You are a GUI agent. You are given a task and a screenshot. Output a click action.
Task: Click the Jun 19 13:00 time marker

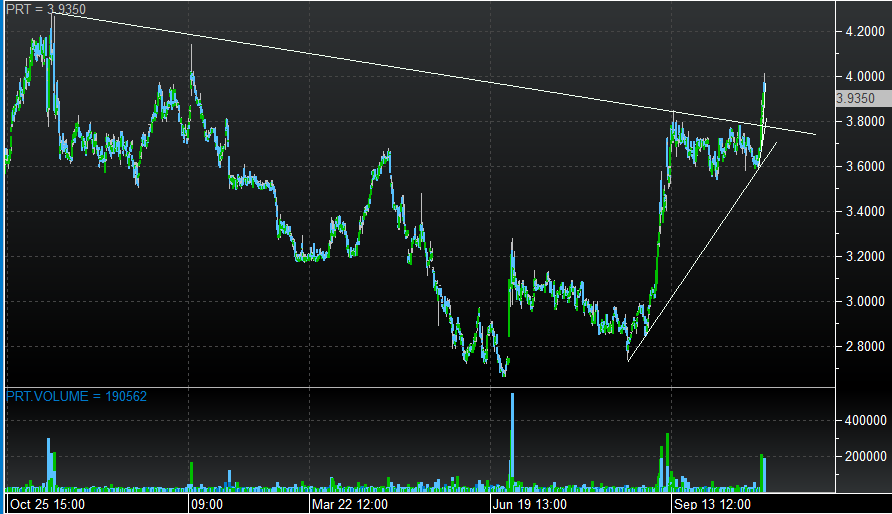pyautogui.click(x=531, y=504)
